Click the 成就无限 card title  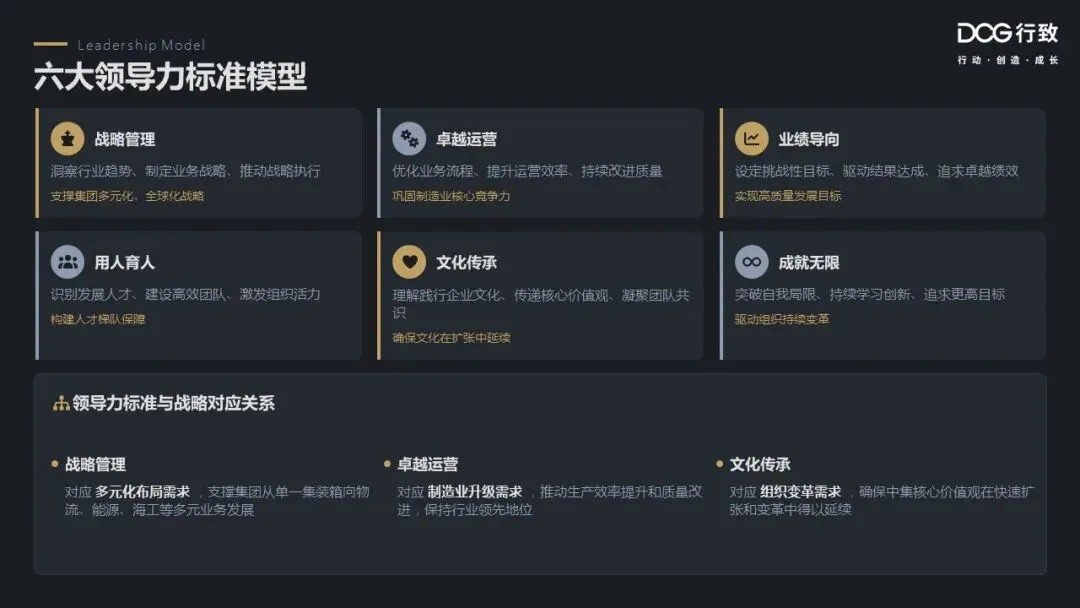[x=809, y=262]
